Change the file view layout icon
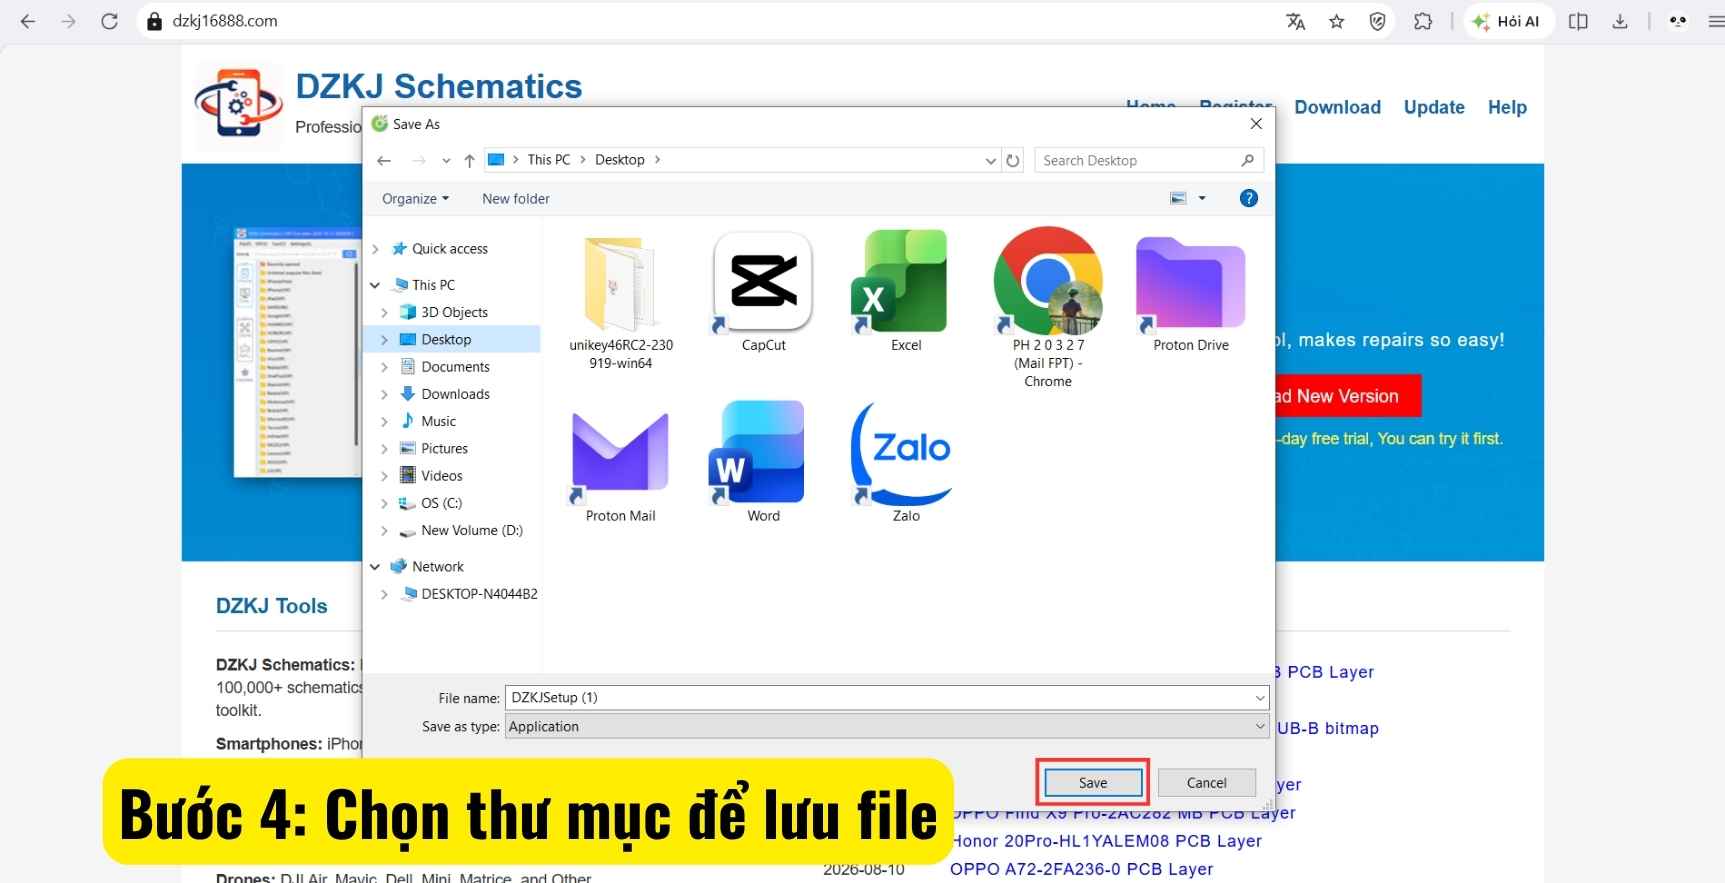 tap(1179, 198)
